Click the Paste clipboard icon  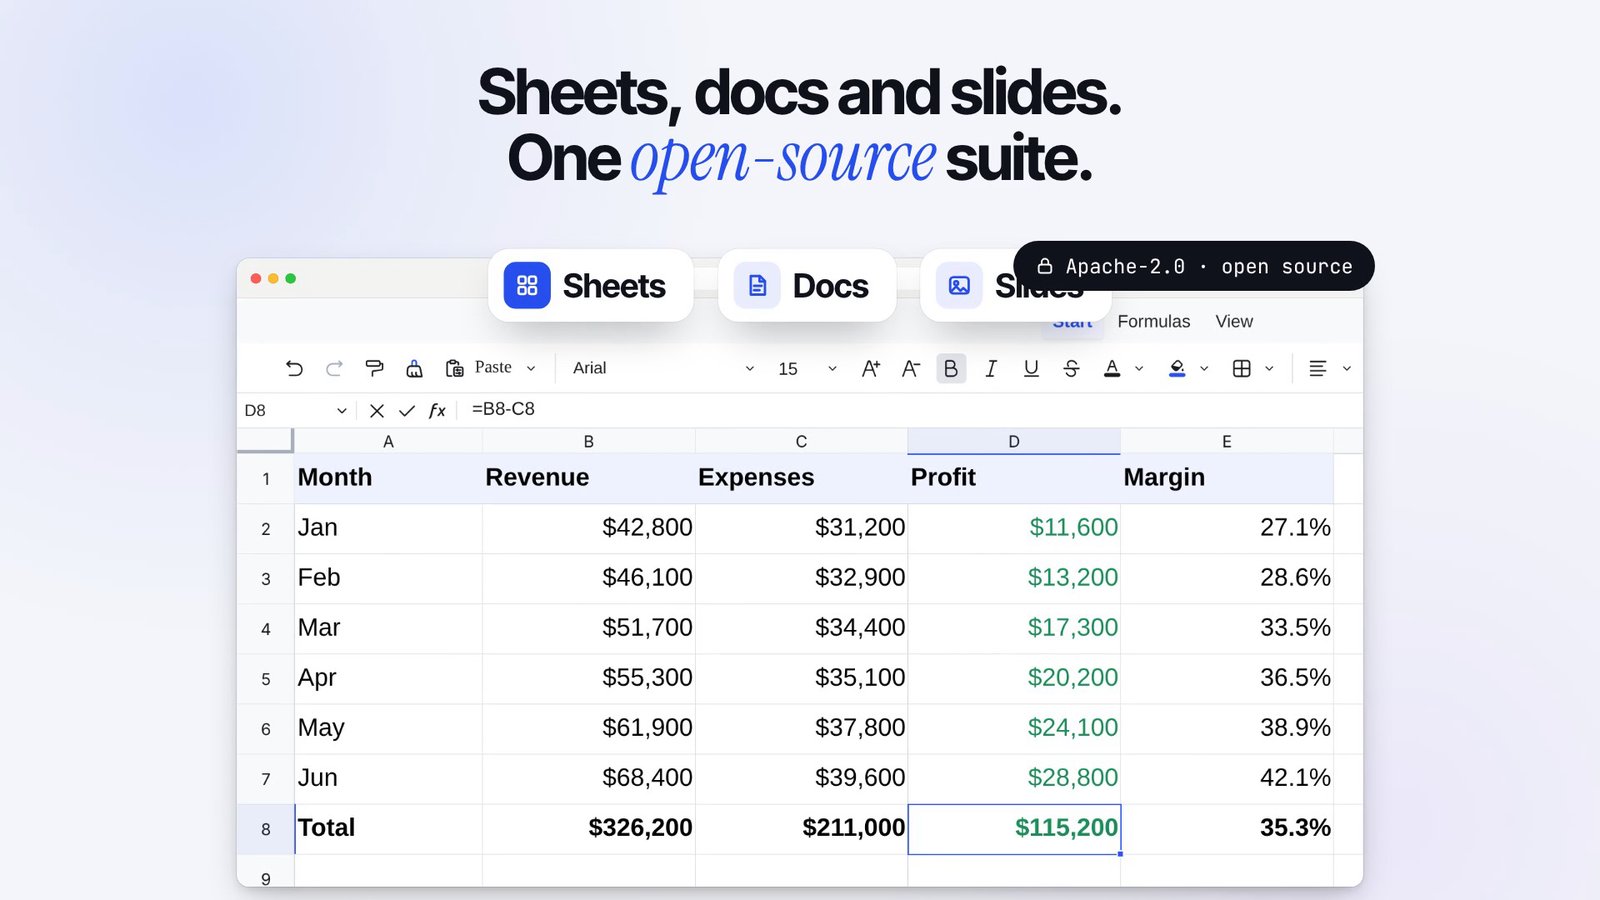(454, 368)
